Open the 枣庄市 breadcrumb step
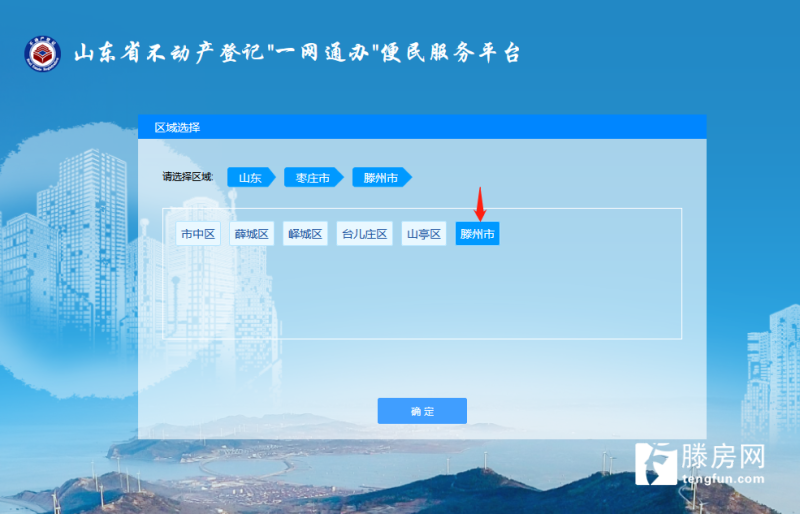This screenshot has height=514, width=800. (x=313, y=177)
